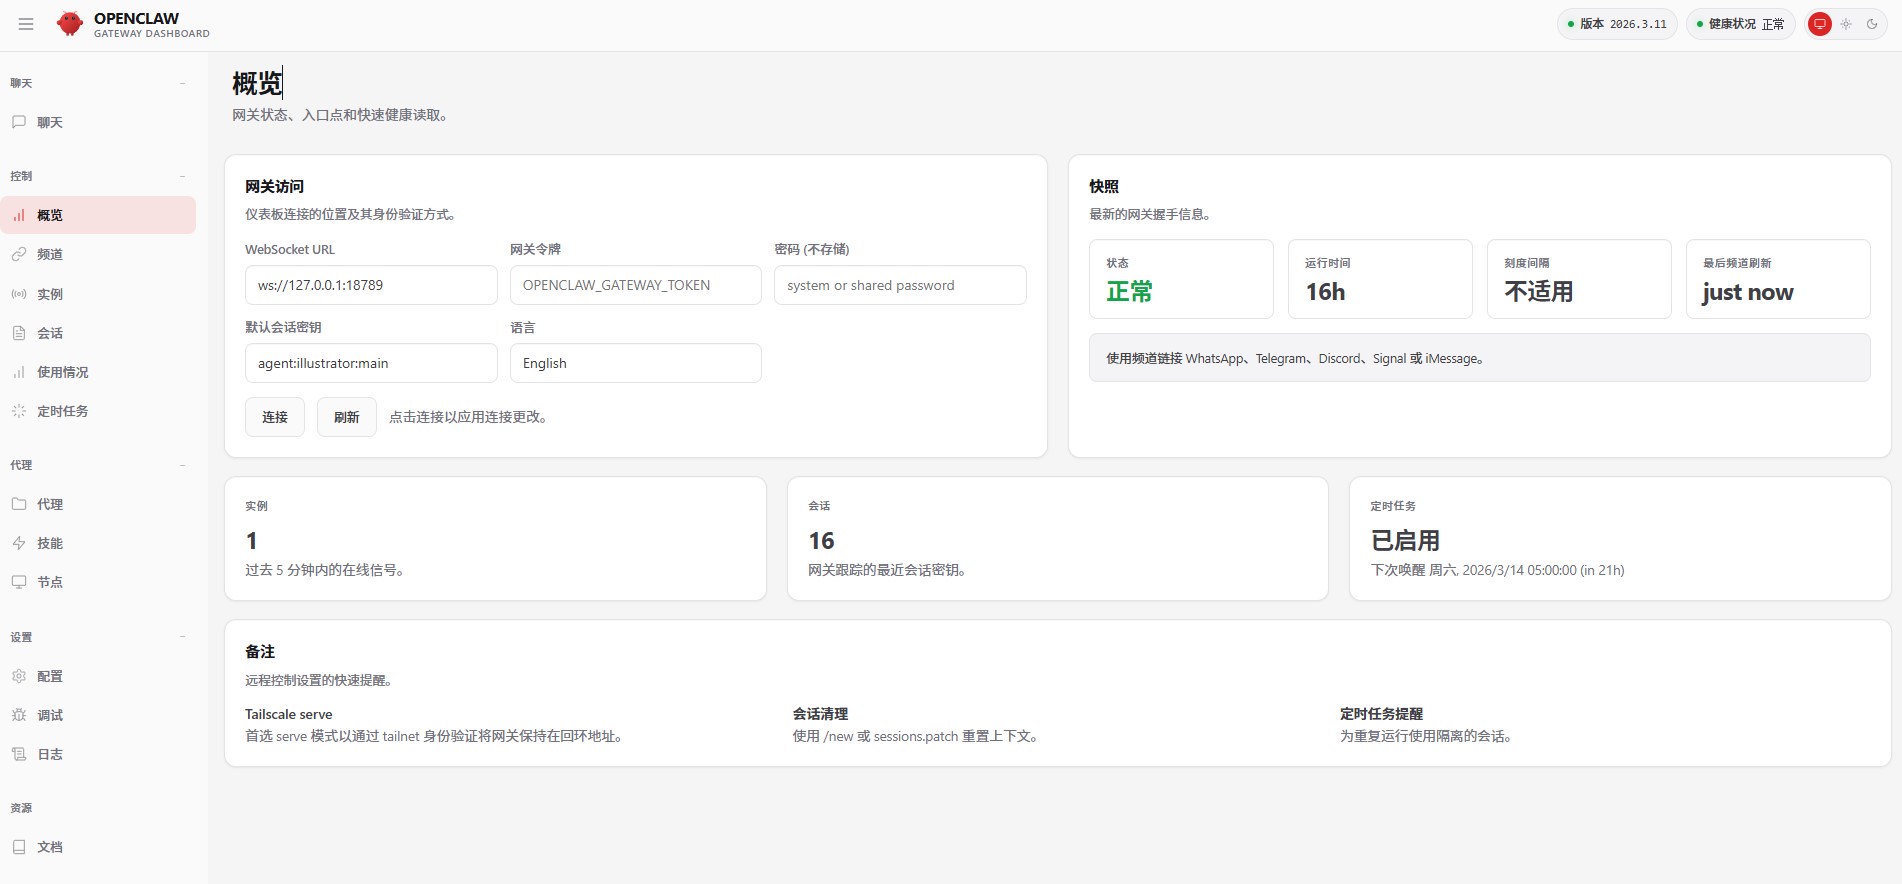Focus the 网关令牌 token input field
The image size is (1902, 884).
pos(636,285)
